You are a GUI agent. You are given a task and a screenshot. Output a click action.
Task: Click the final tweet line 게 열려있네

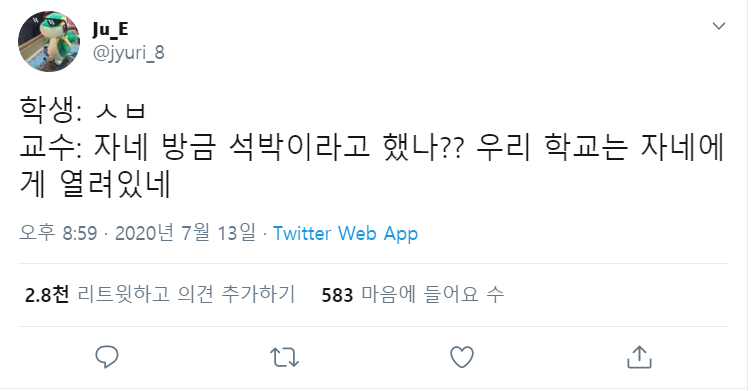coord(95,184)
